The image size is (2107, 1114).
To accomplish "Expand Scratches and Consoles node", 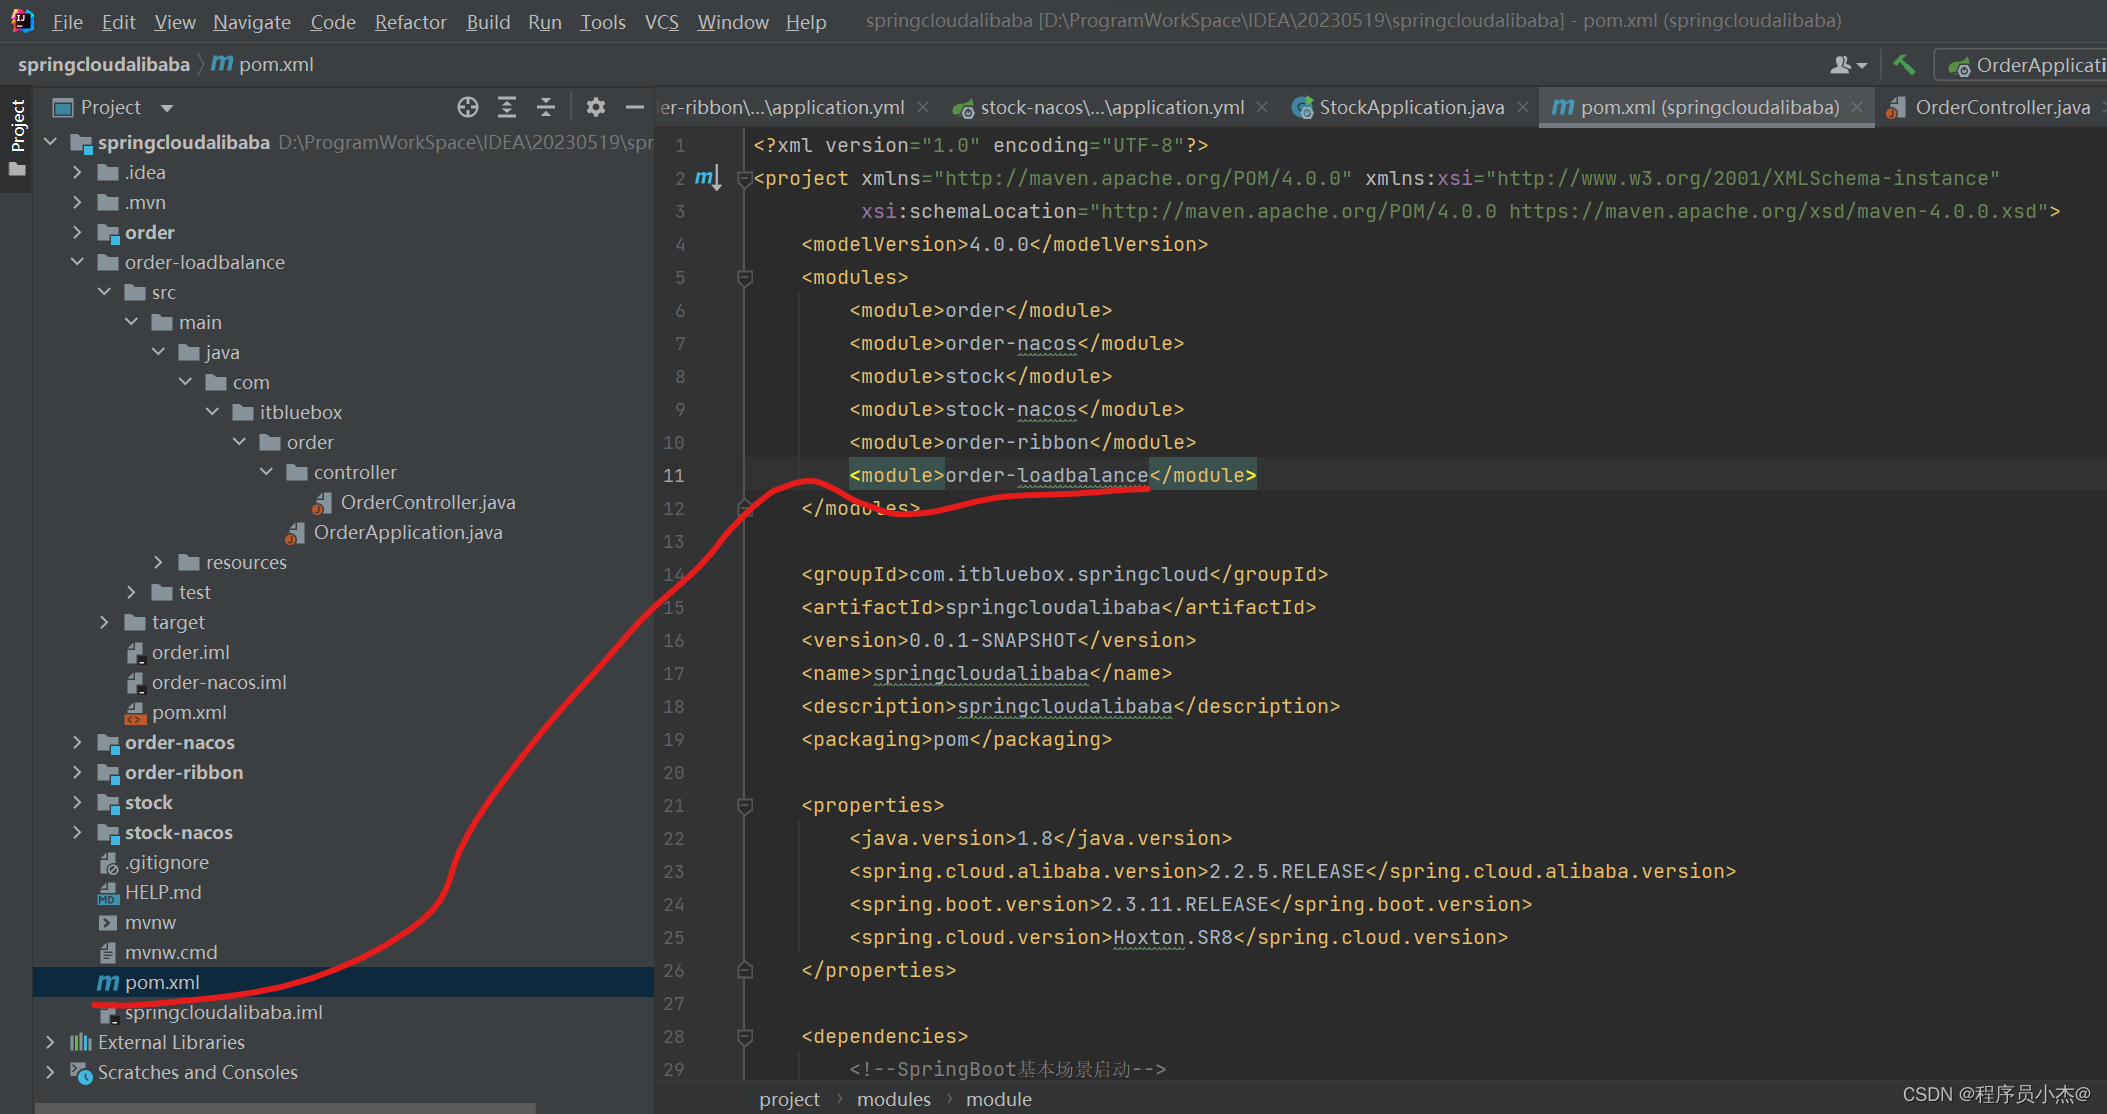I will [x=50, y=1072].
